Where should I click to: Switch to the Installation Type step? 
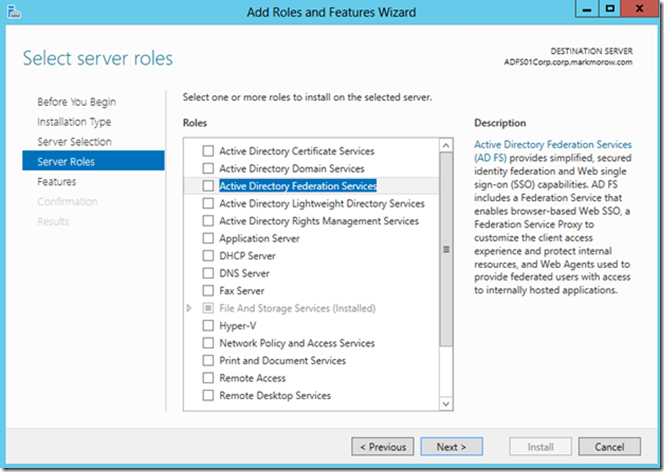click(x=74, y=122)
